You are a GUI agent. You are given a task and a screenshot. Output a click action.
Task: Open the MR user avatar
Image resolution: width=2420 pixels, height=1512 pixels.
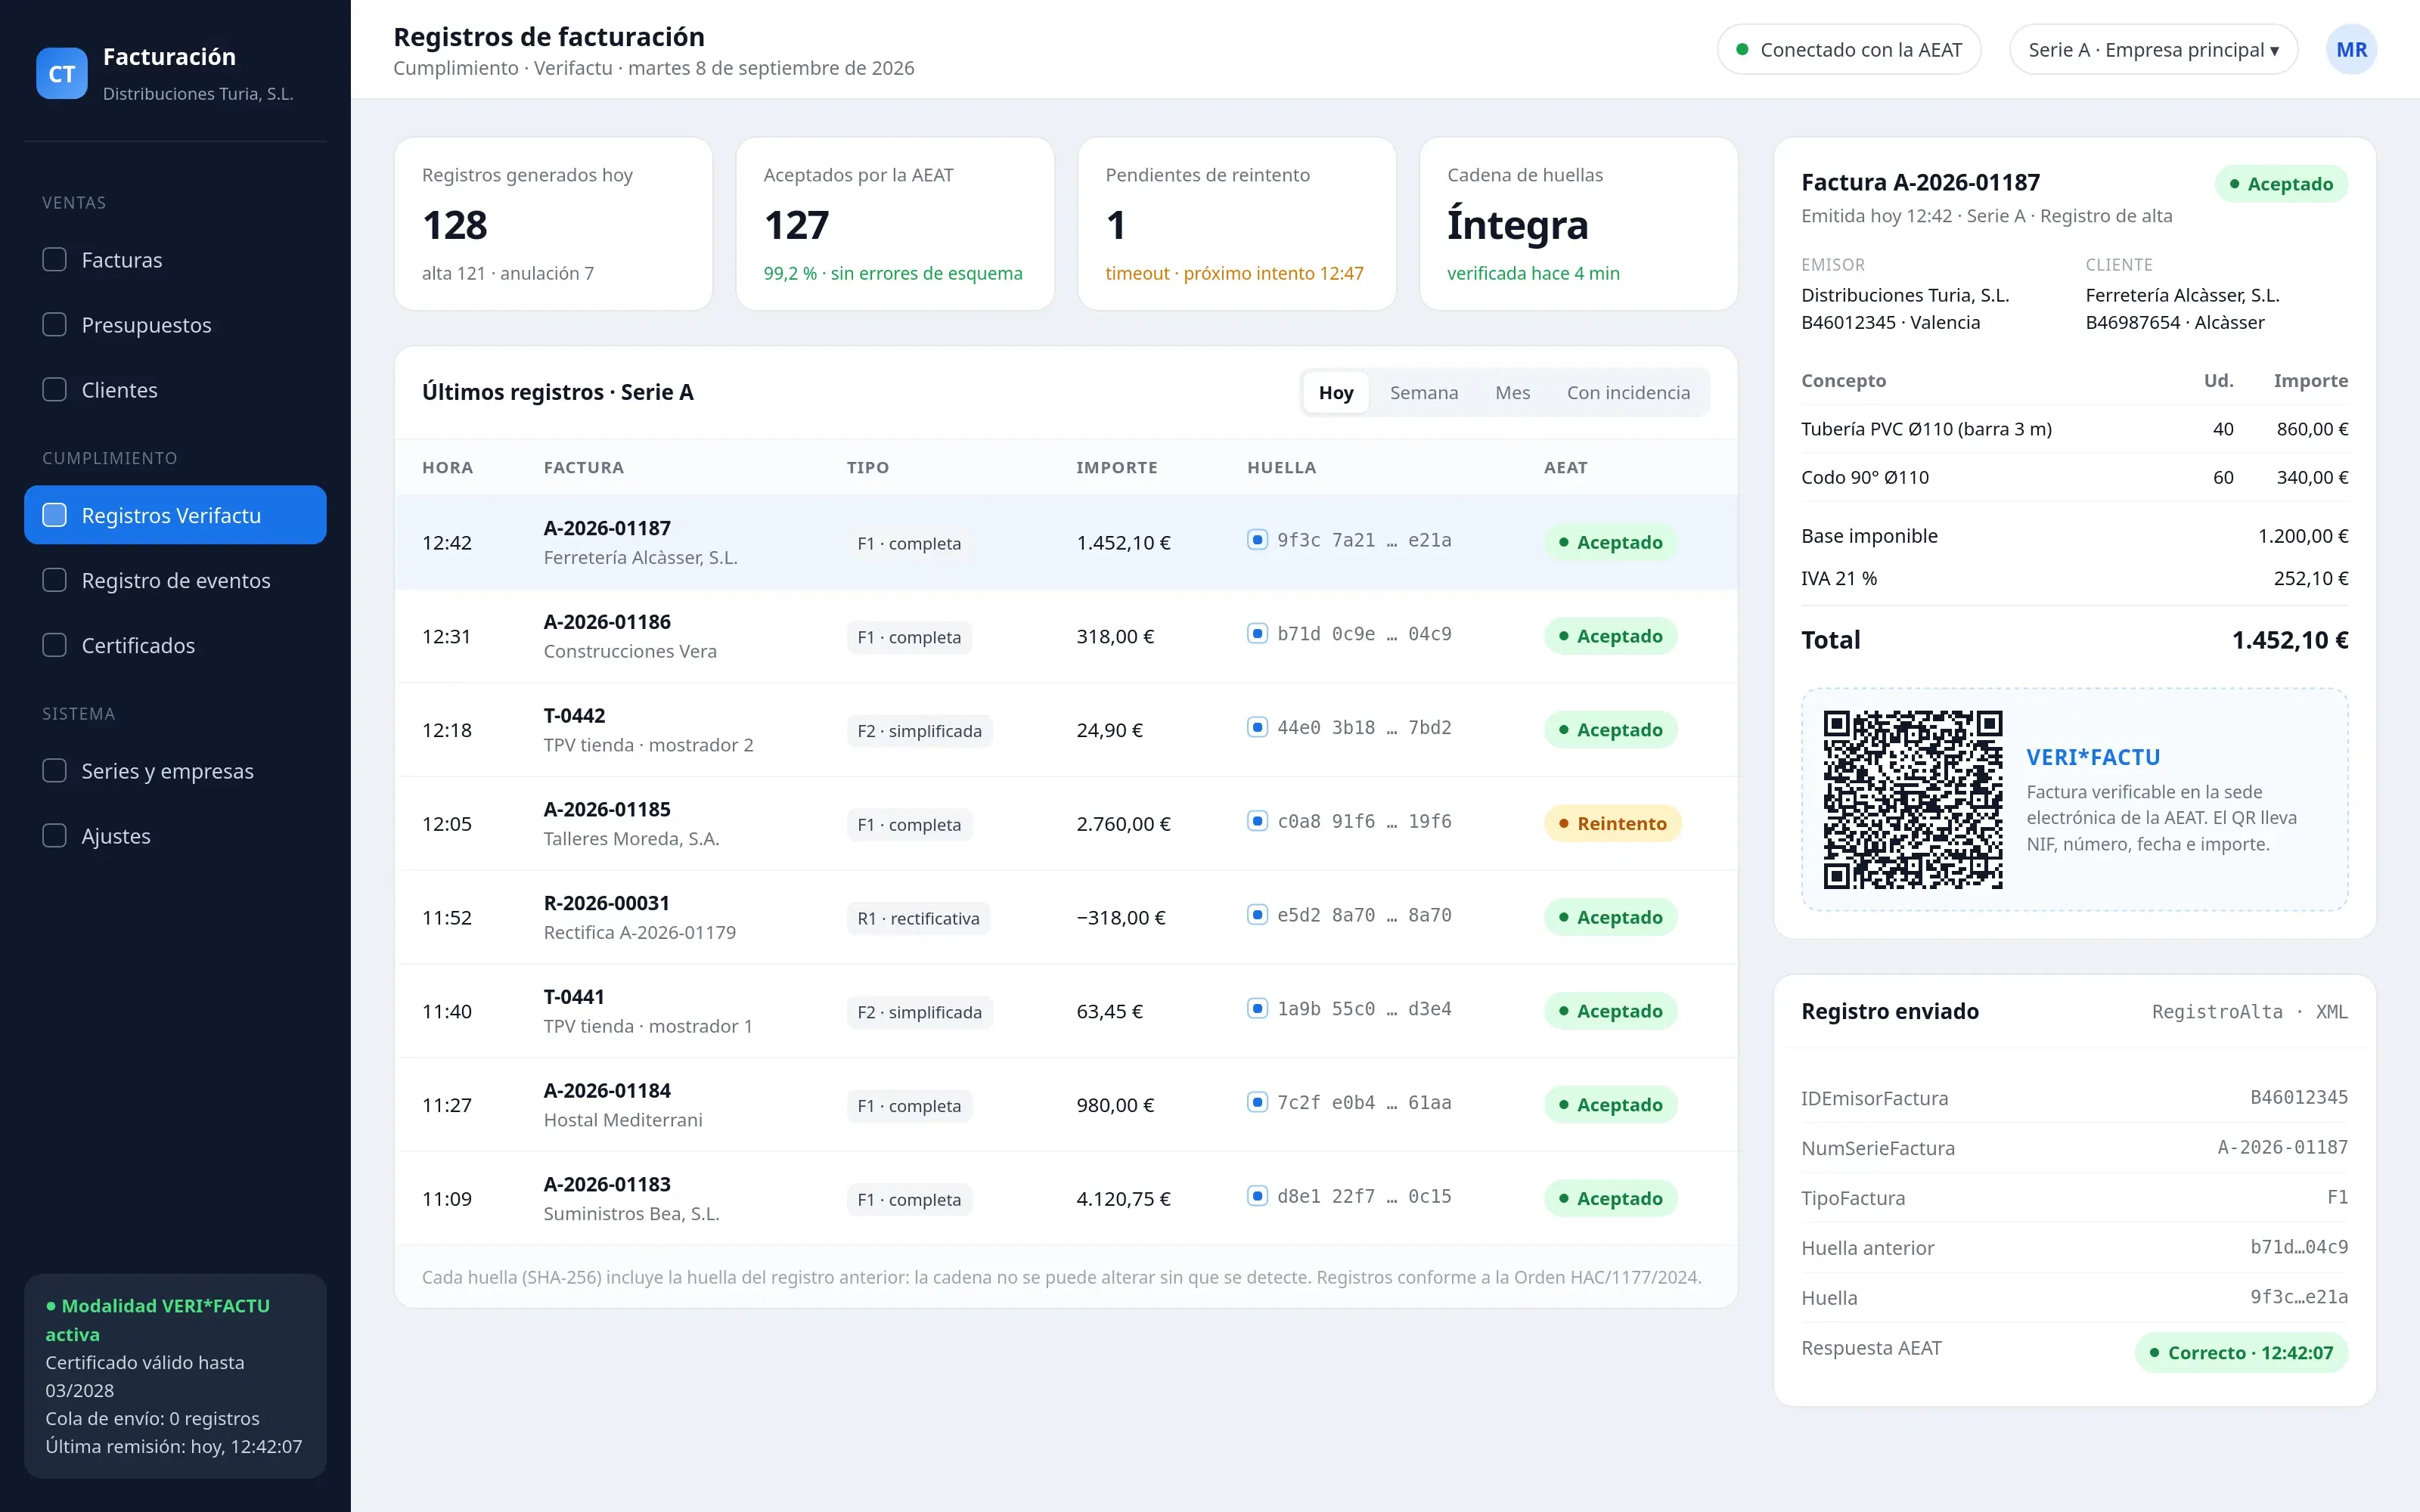point(2351,50)
